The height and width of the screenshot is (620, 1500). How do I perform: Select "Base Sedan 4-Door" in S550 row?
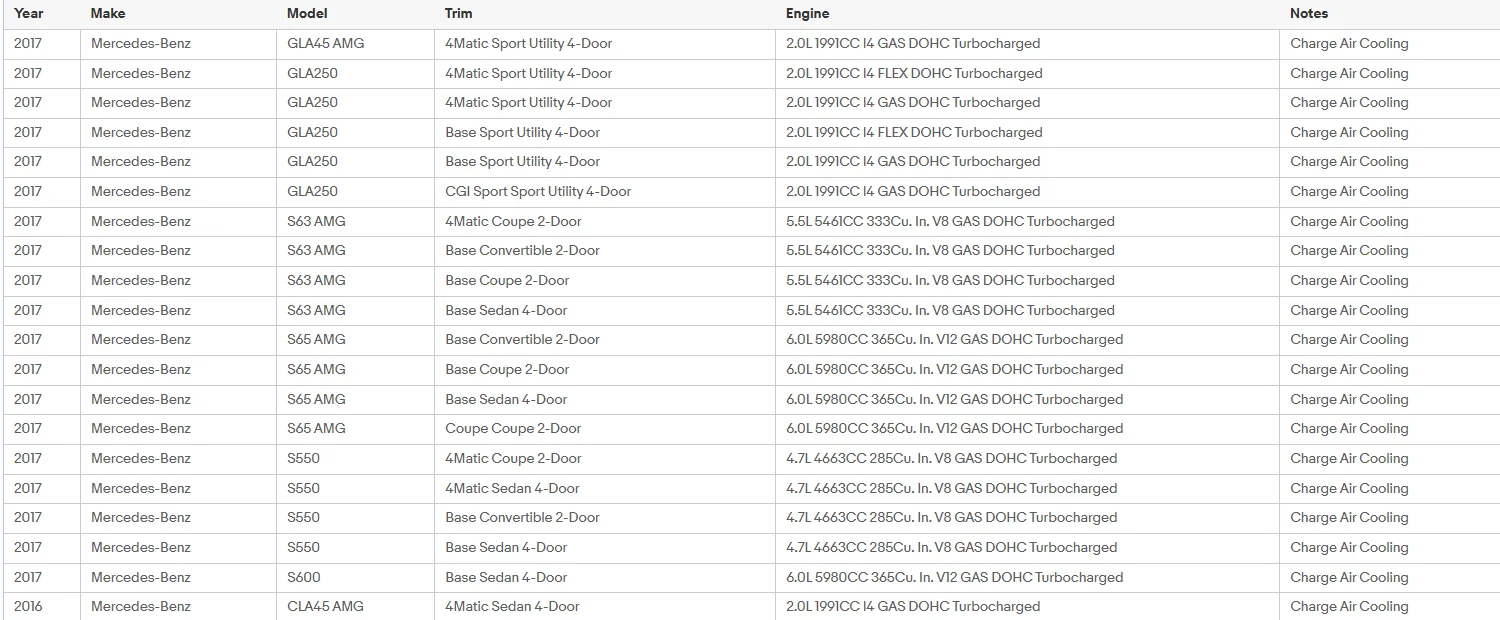[506, 548]
